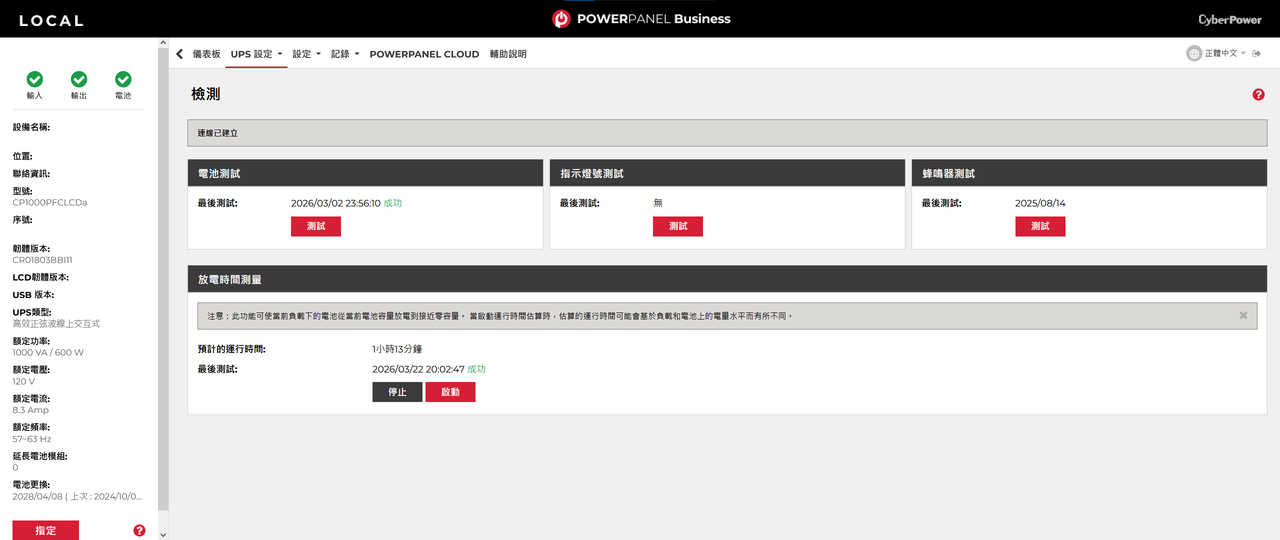Open sidebar help icon beside 指定 button
Viewport: 1280px width, 540px height.
(x=139, y=530)
